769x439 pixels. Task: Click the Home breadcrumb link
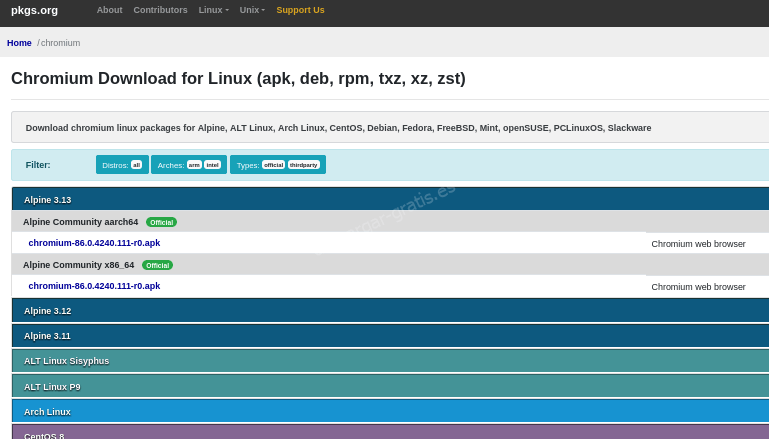tap(19, 43)
